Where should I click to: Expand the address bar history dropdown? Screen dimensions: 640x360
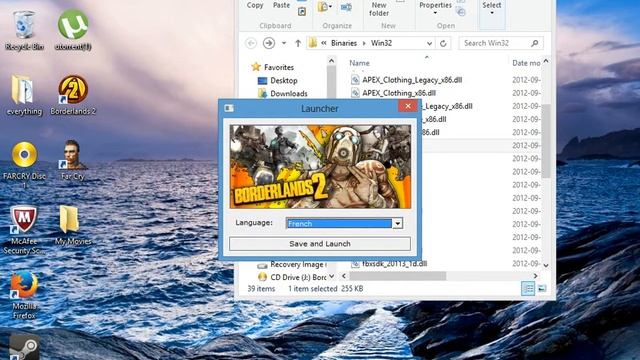click(x=429, y=43)
